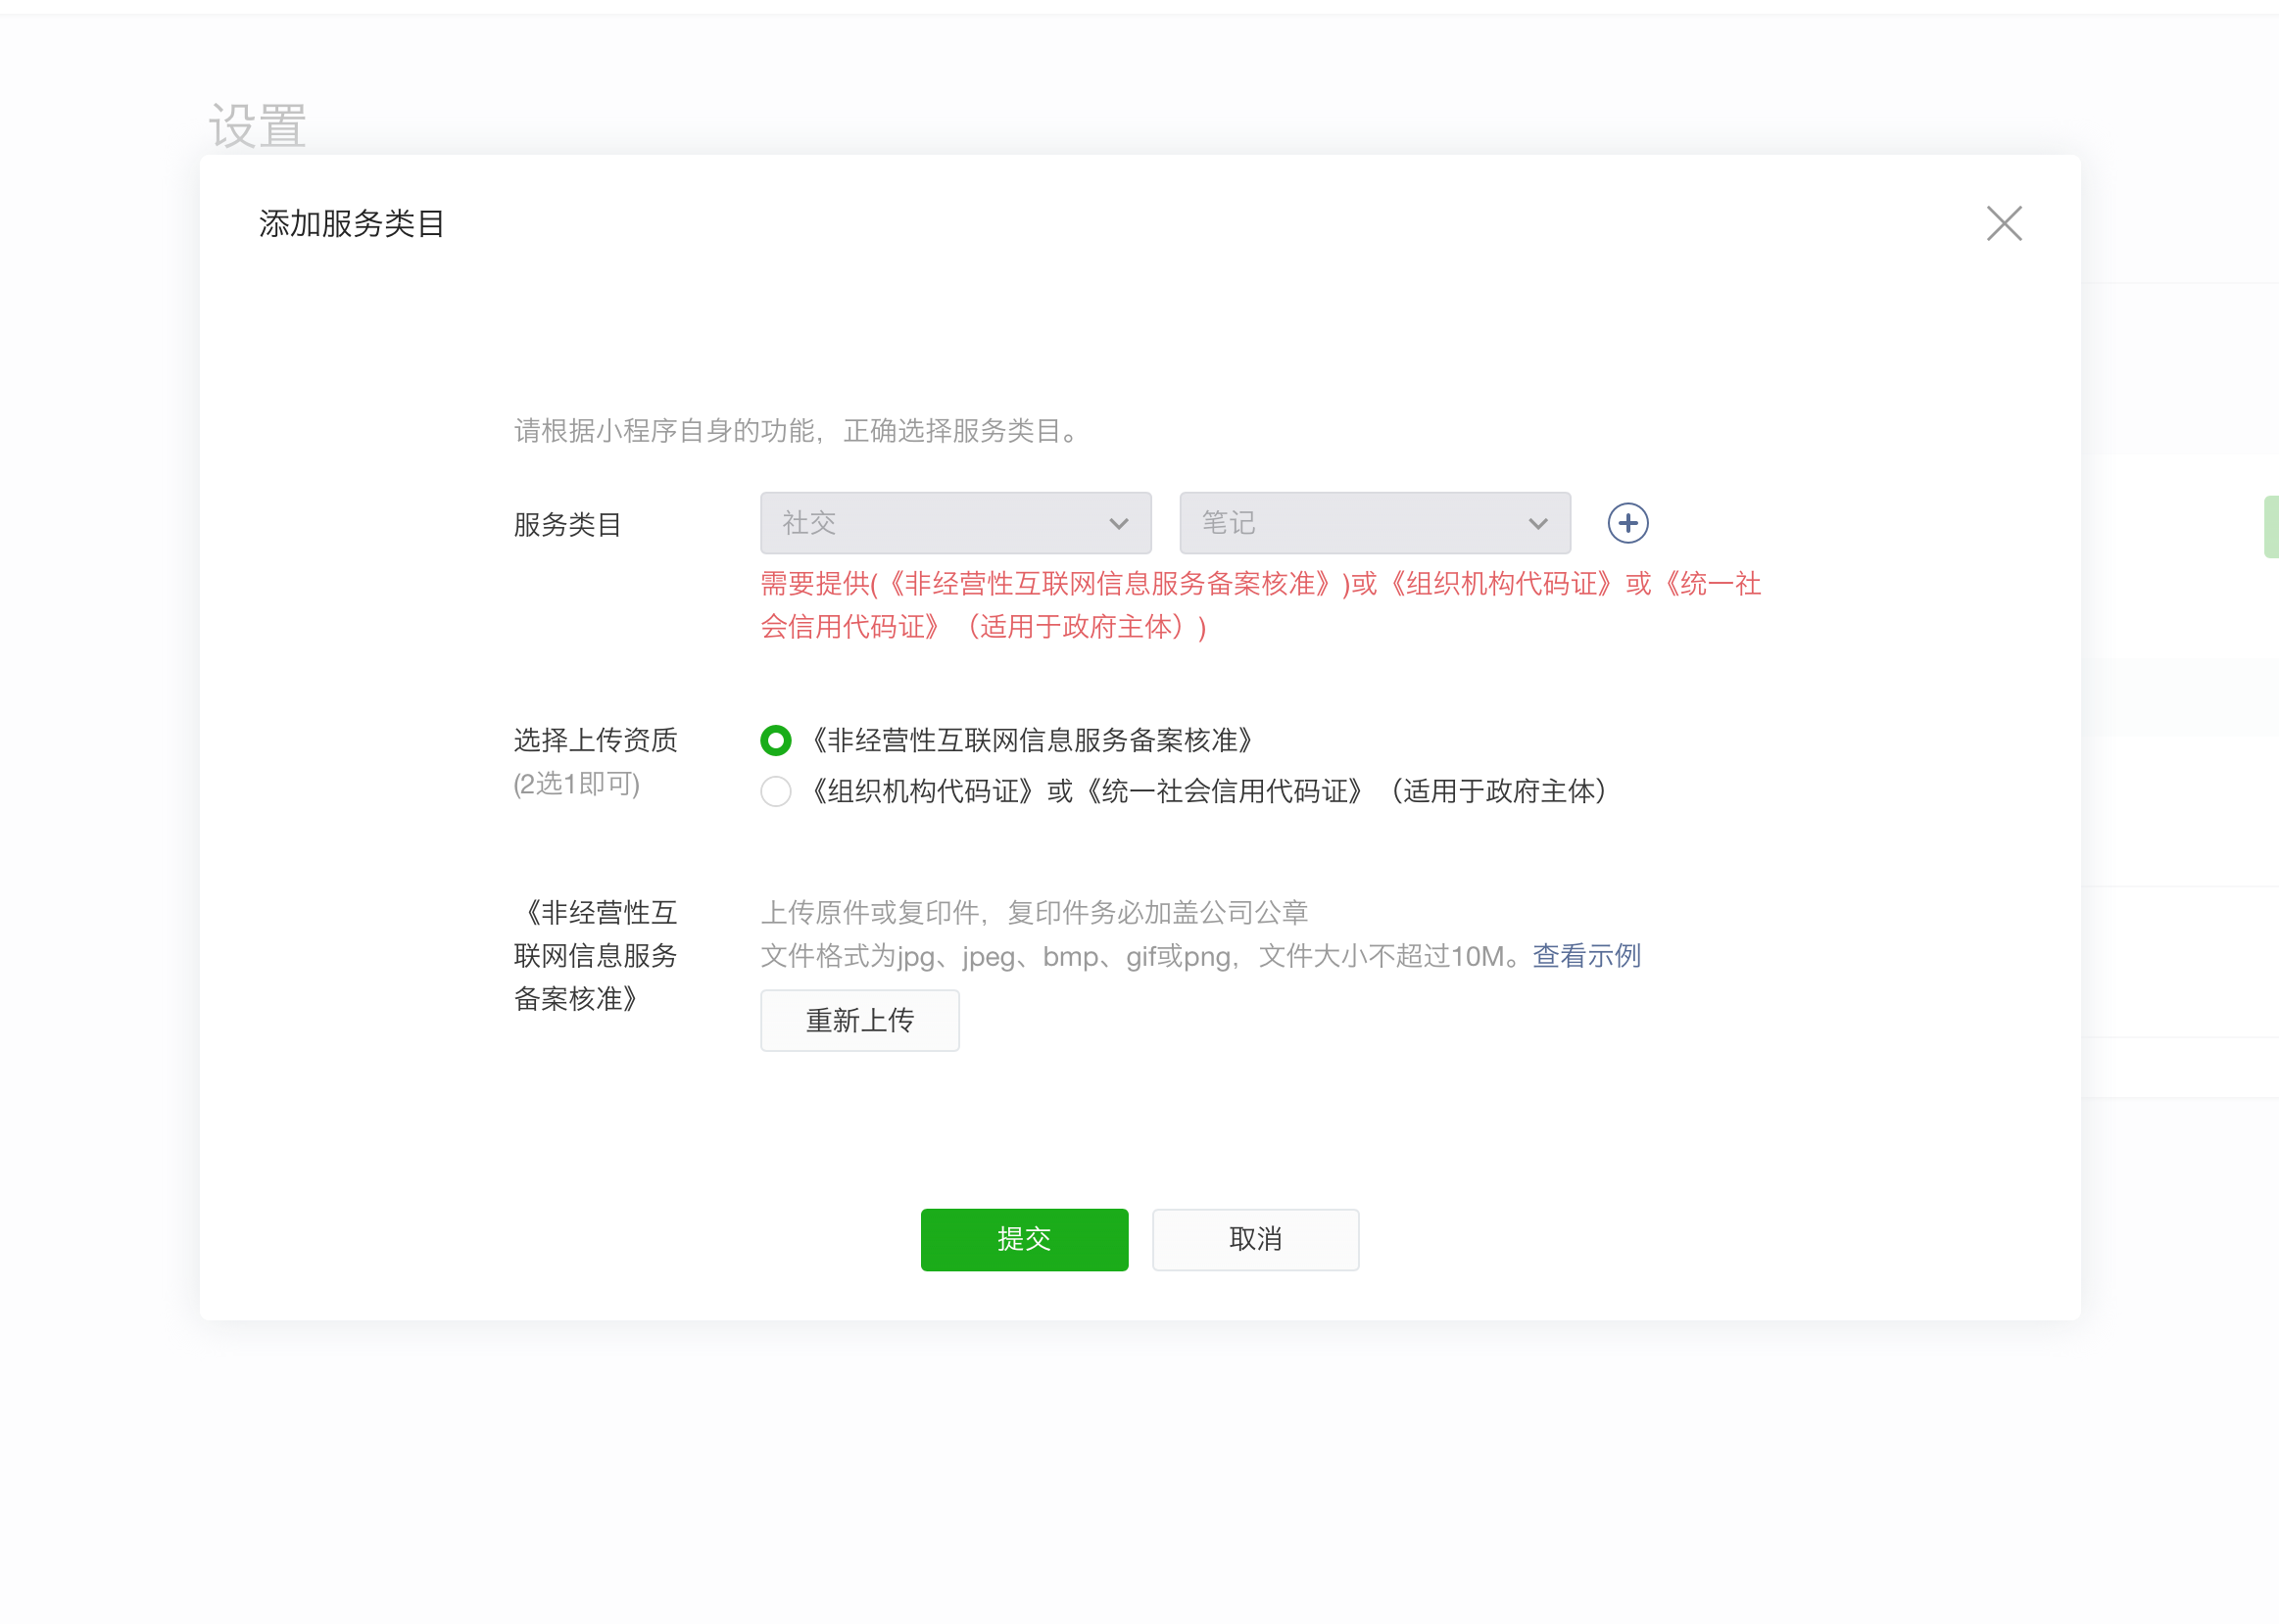Cancel with the 取消 button
Image resolution: width=2279 pixels, height=1624 pixels.
1254,1239
